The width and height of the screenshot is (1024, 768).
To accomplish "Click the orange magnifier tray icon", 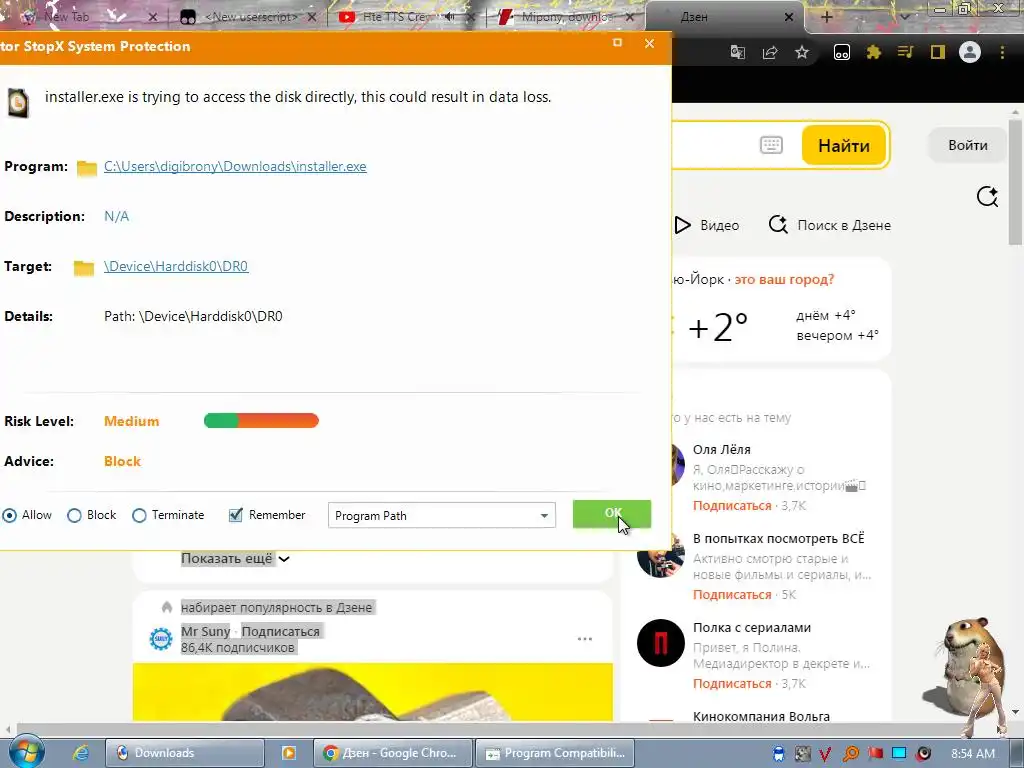I will click(851, 754).
